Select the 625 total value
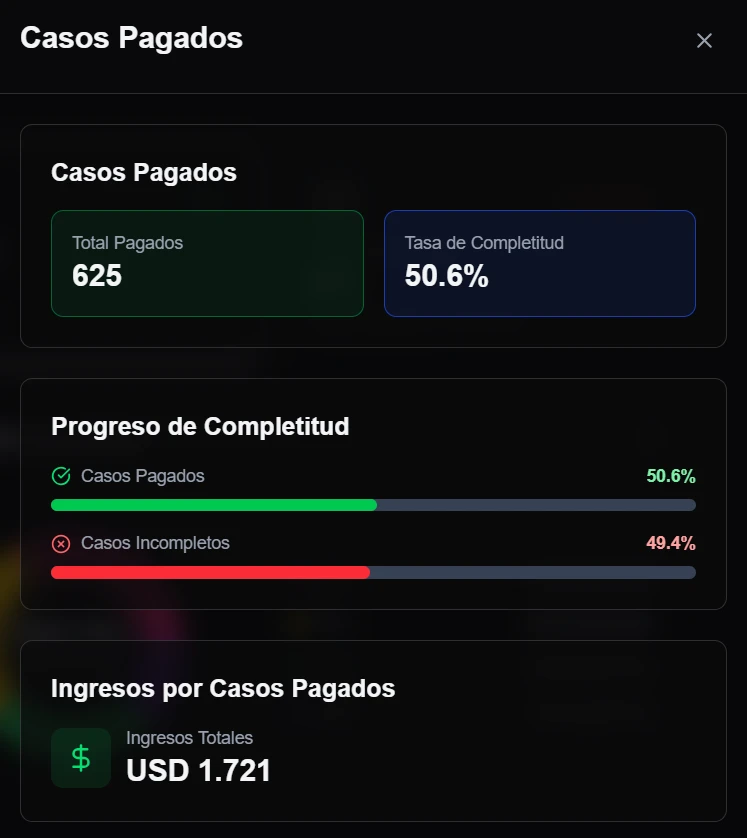The height and width of the screenshot is (838, 747). [95, 276]
